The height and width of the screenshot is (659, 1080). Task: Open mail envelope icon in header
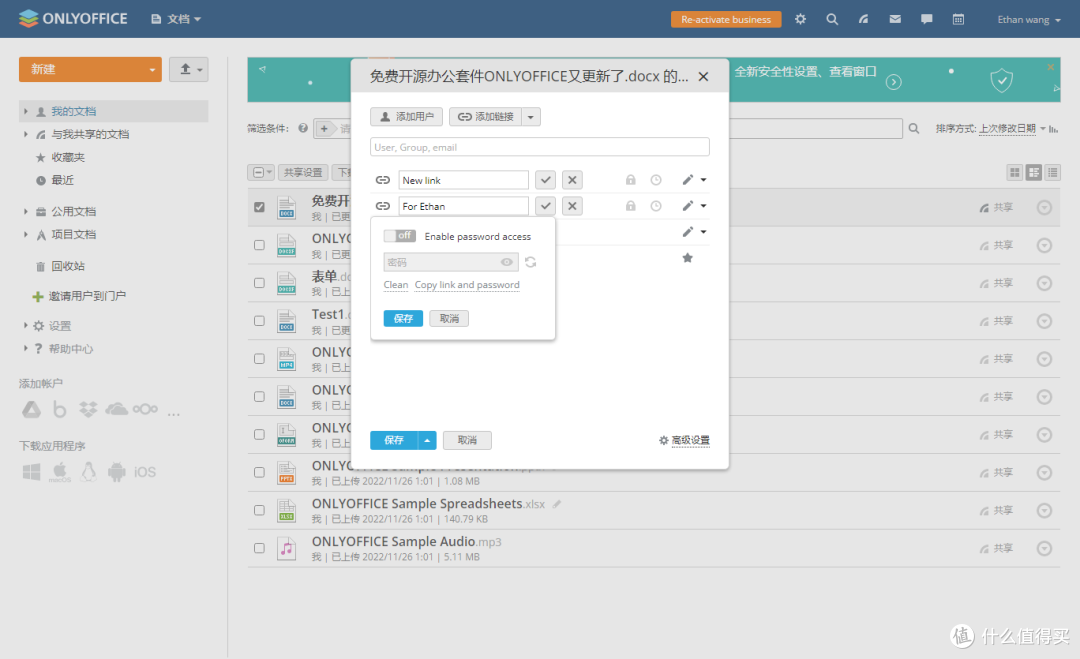(895, 19)
